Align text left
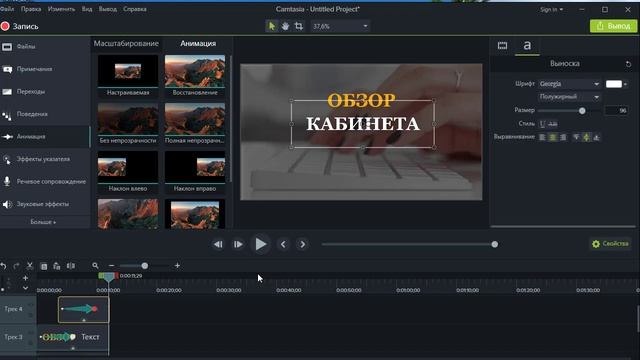Screen dimensions: 640x360 coord(542,137)
